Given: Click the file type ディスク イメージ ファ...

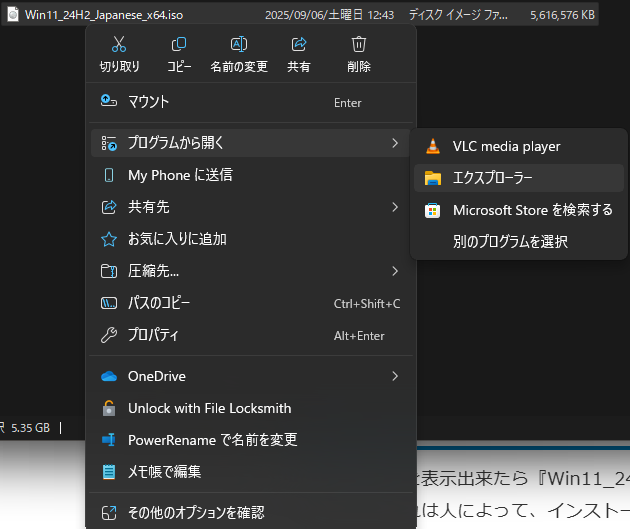Looking at the screenshot, I should [x=458, y=15].
